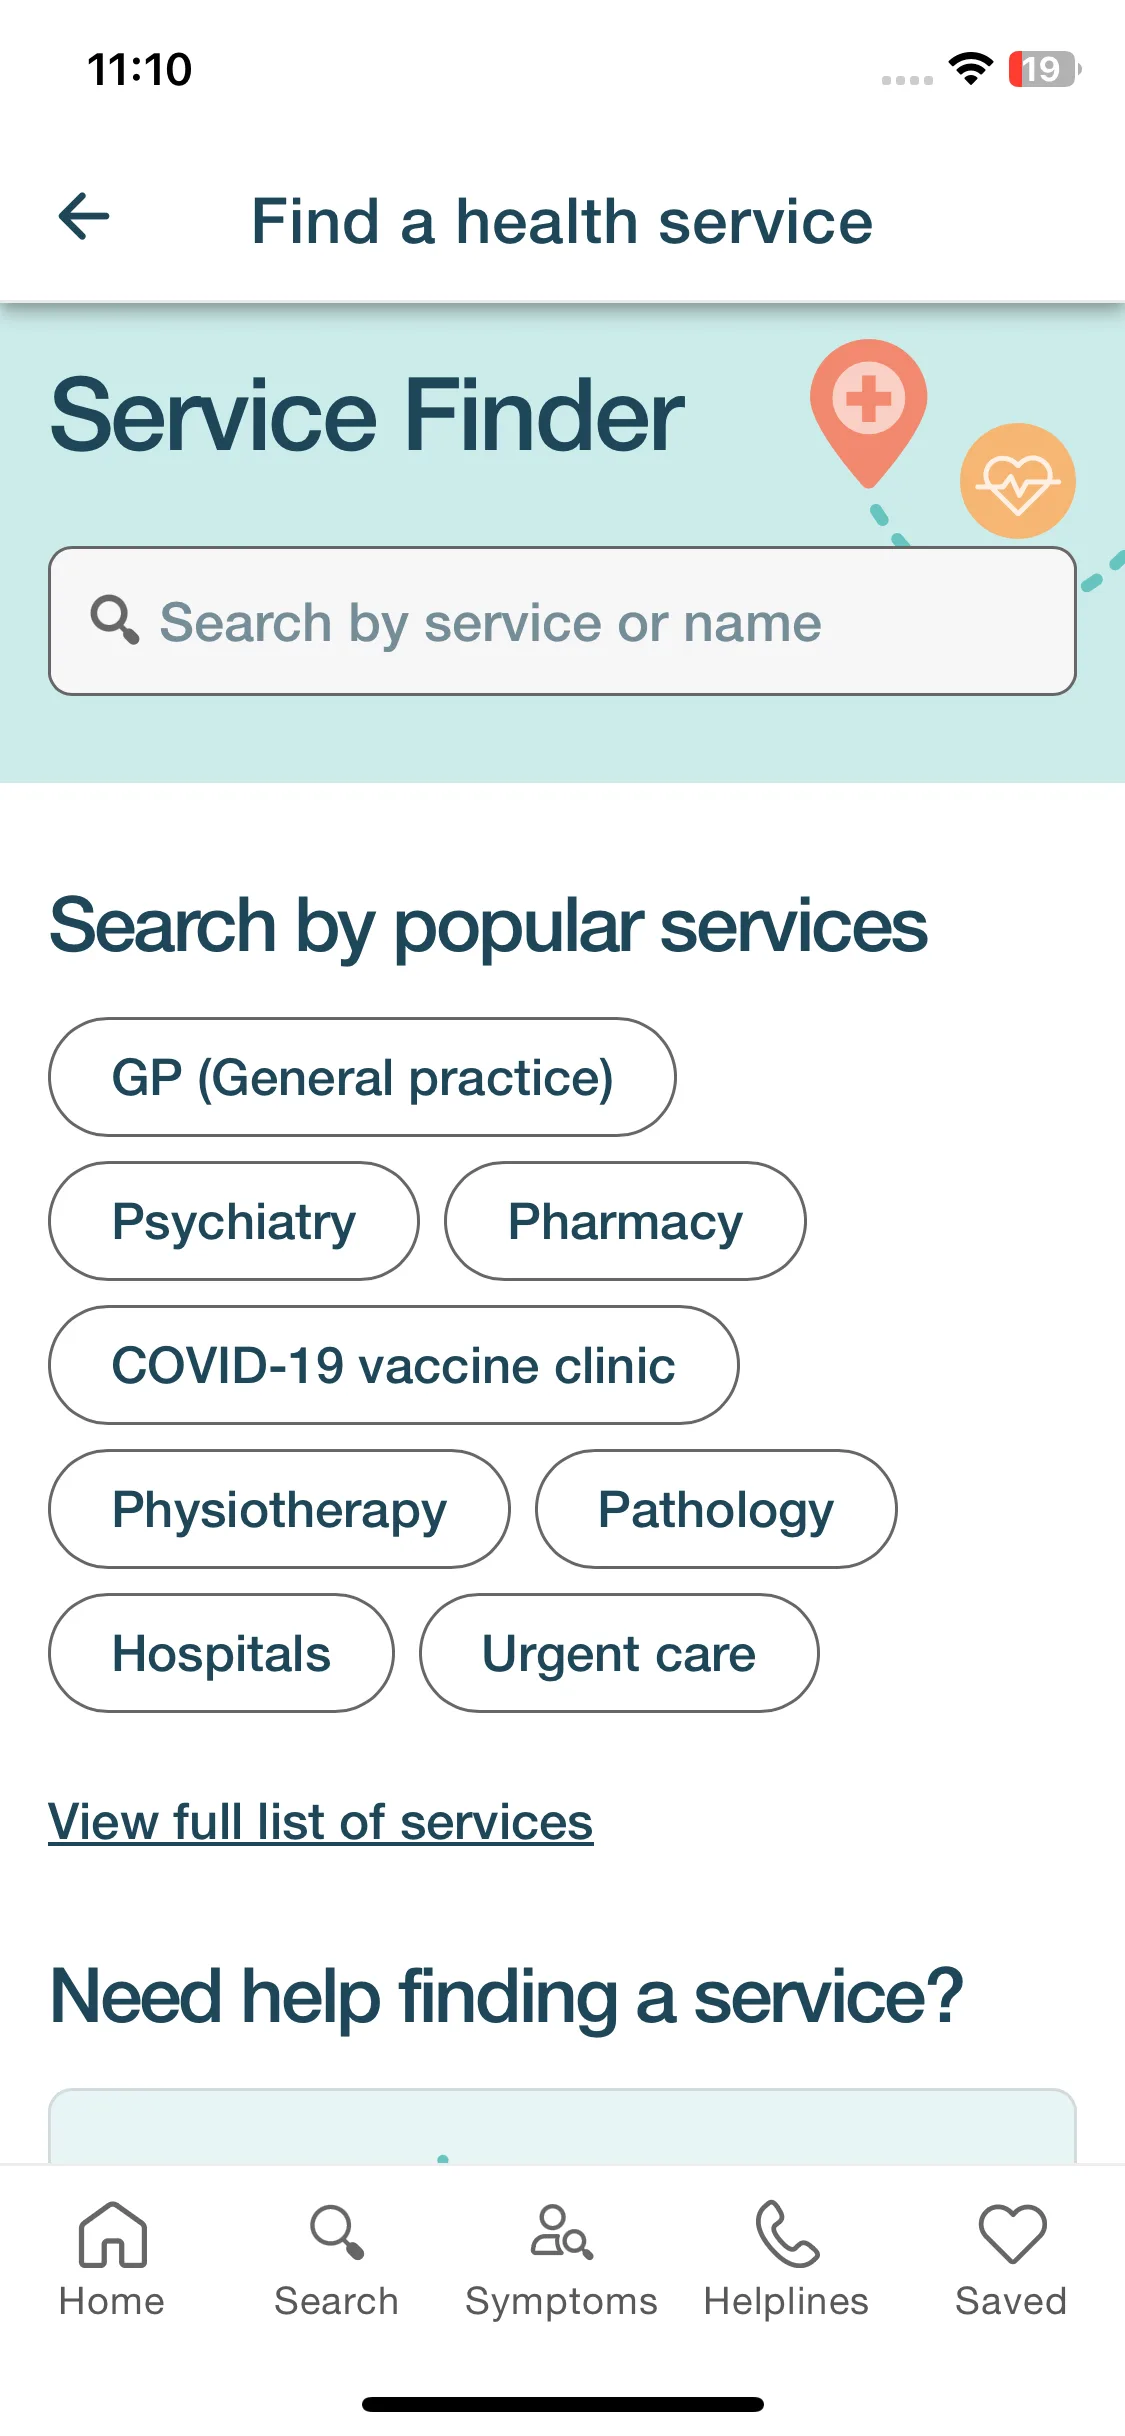Open the Home tab icon
Screen dimensions: 1125x2436
click(x=112, y=2234)
